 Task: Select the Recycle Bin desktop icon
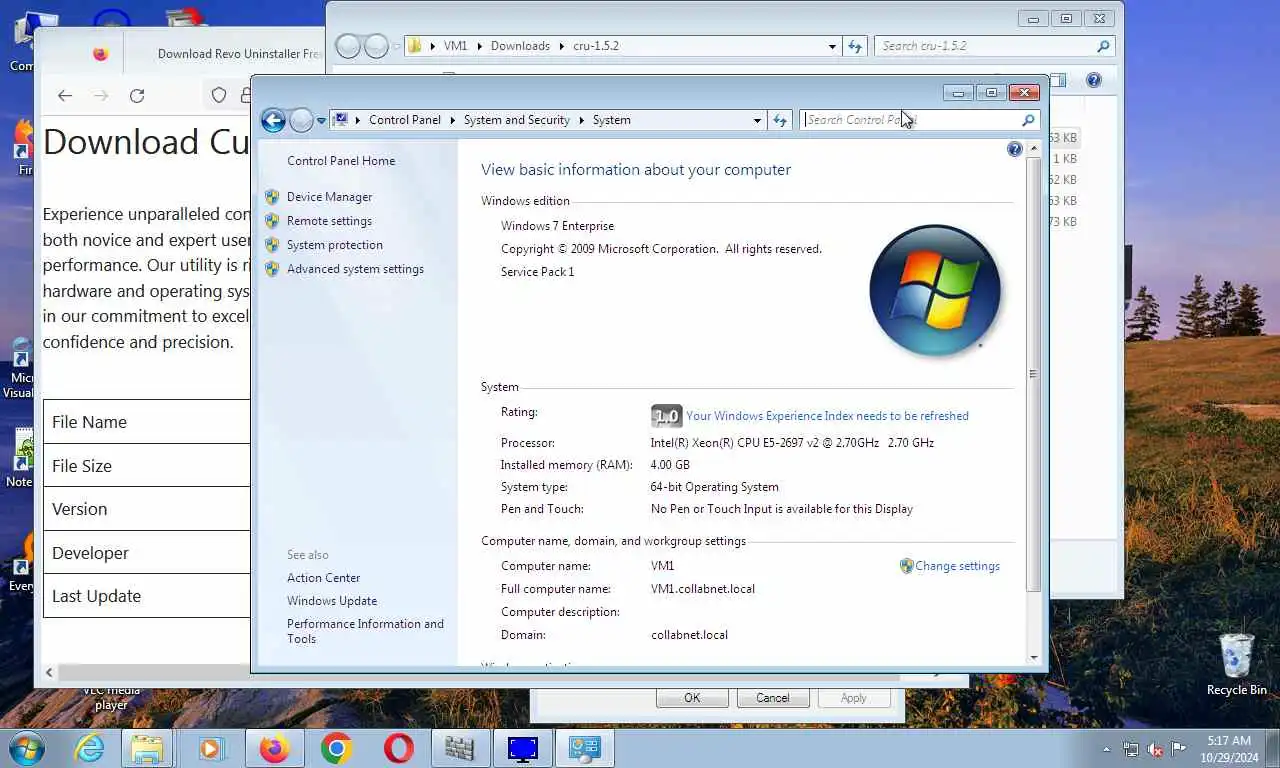pyautogui.click(x=1236, y=664)
